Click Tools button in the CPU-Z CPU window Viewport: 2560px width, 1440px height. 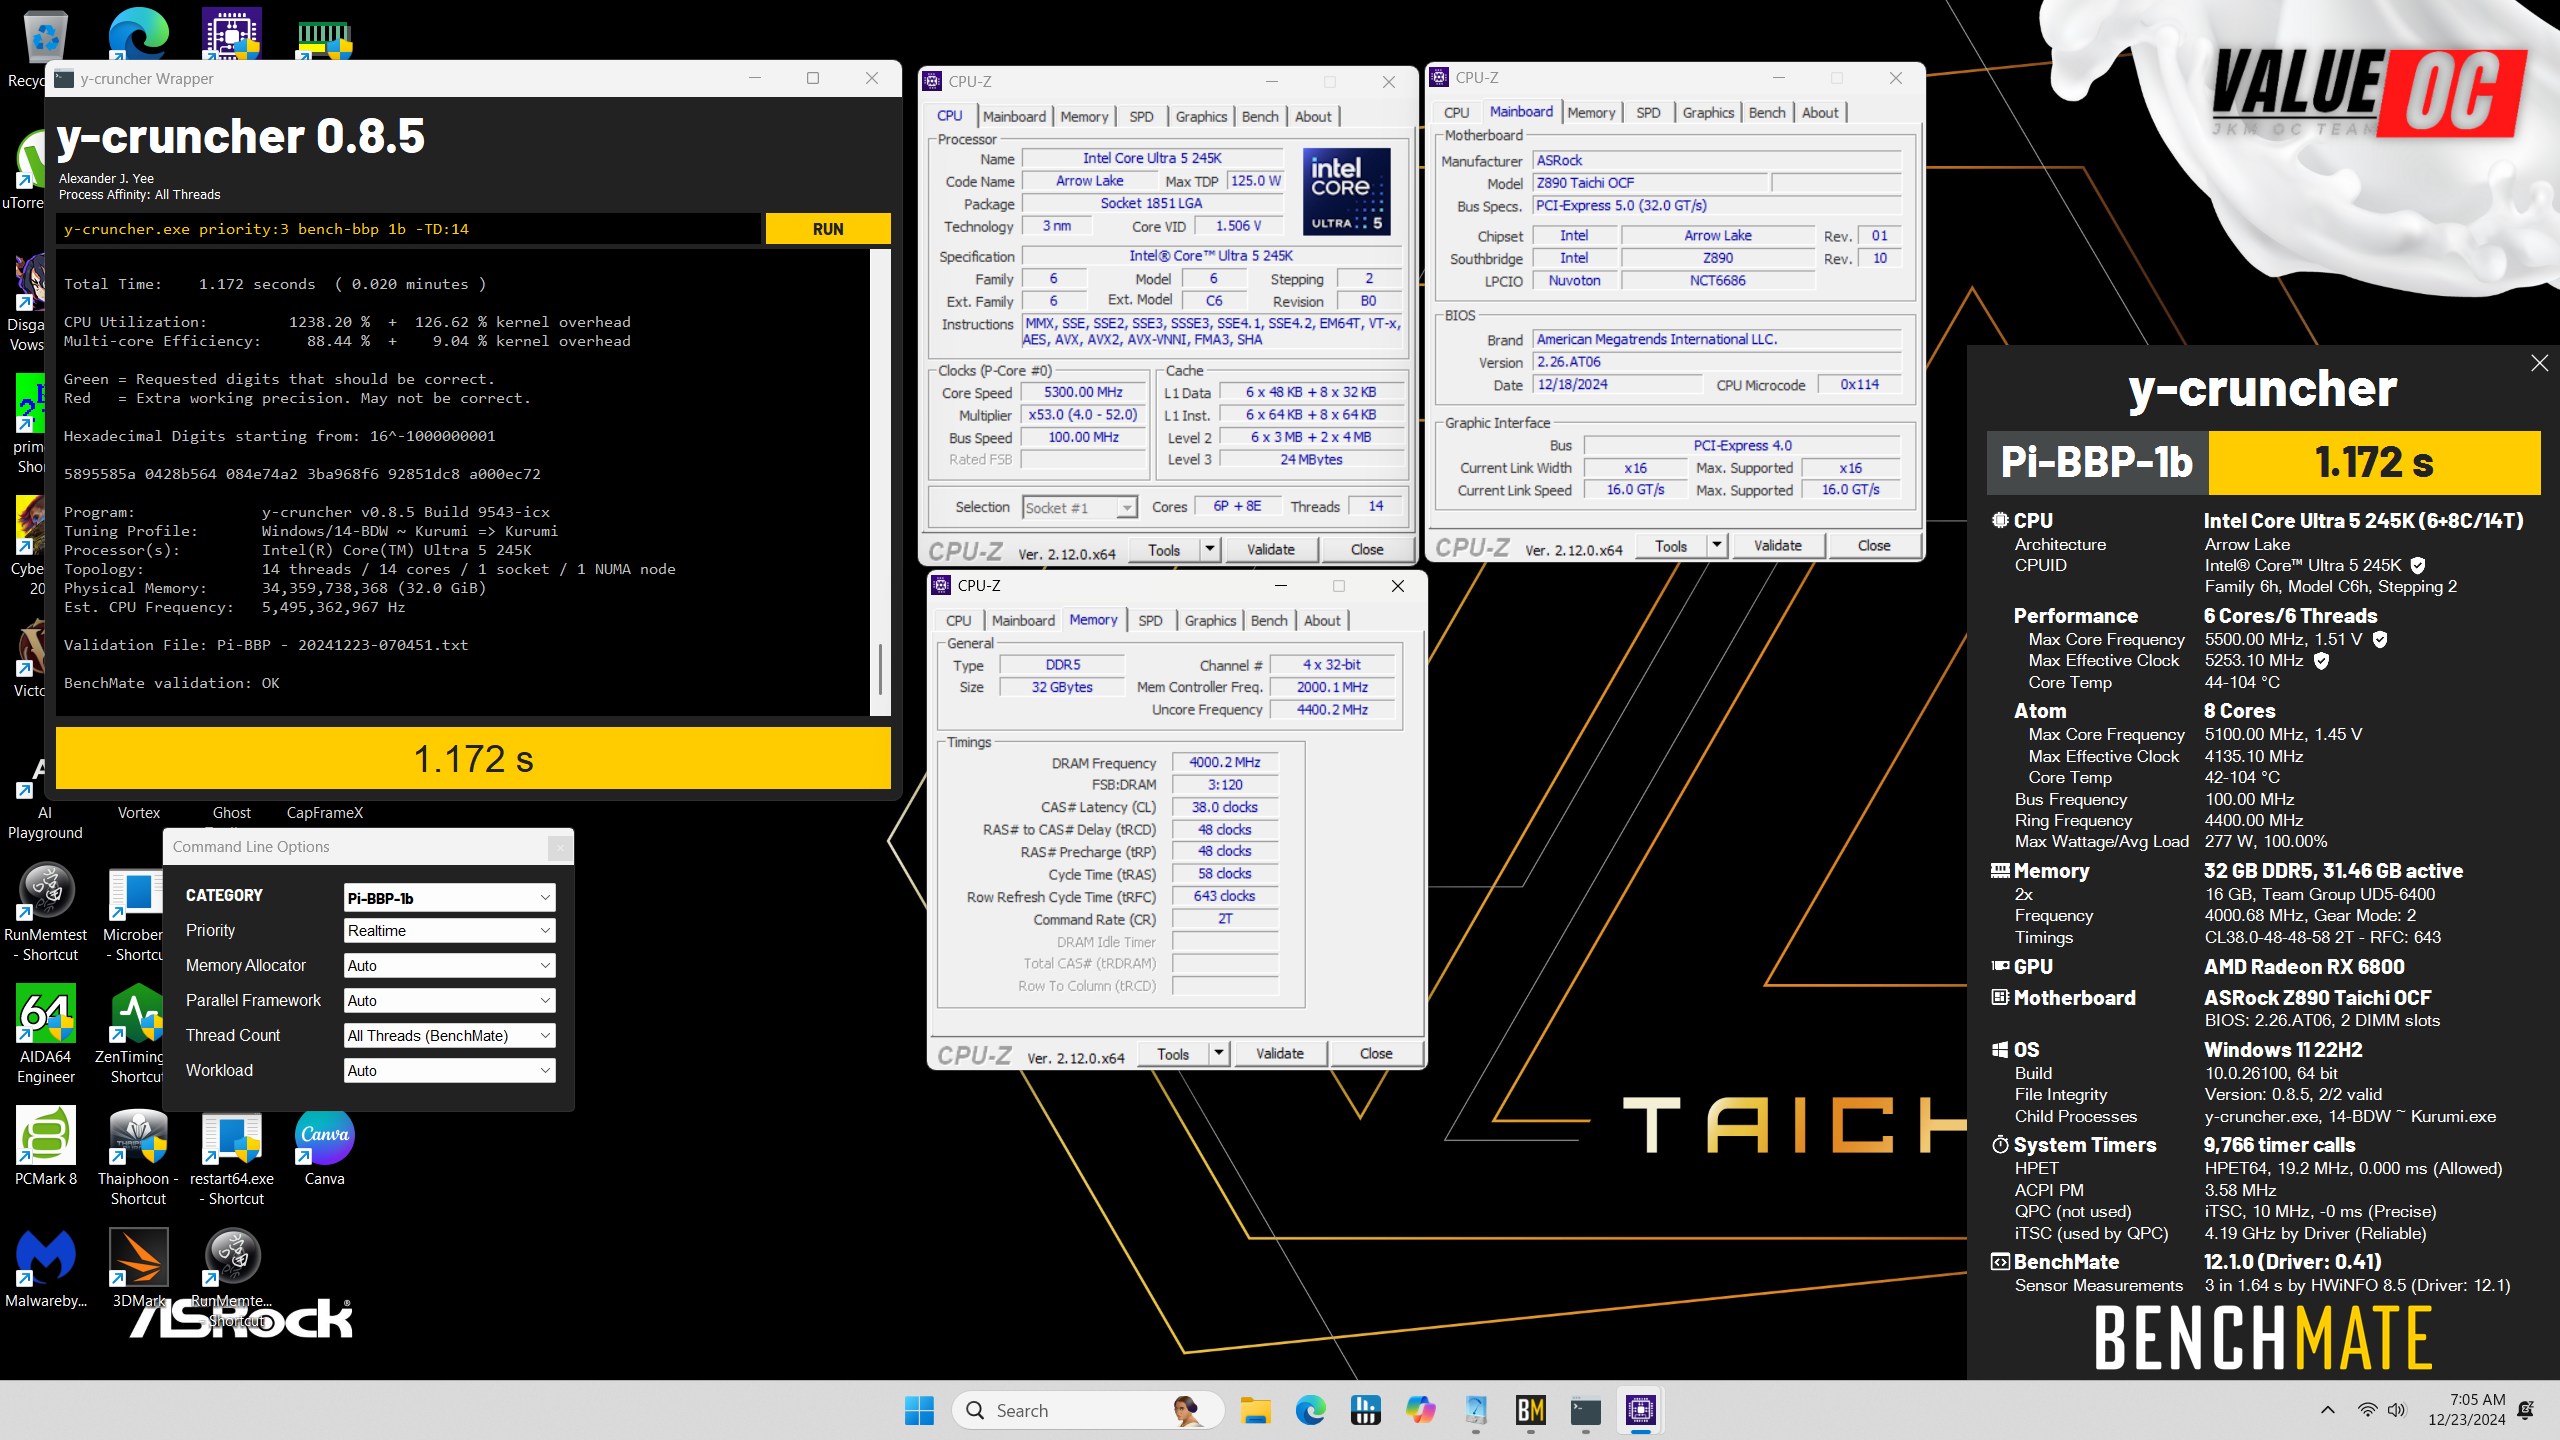[x=1164, y=549]
